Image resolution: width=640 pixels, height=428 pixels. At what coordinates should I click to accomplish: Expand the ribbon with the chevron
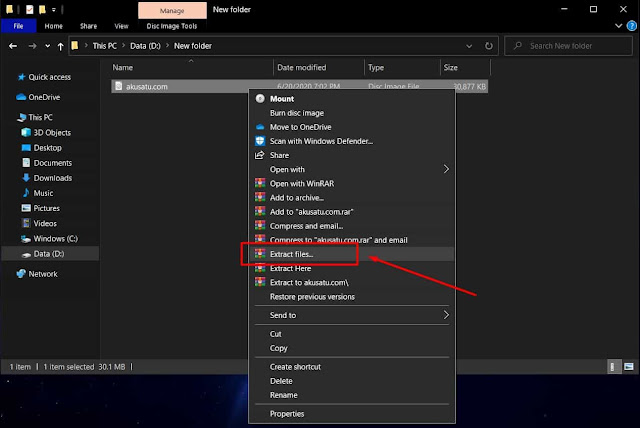[x=618, y=26]
